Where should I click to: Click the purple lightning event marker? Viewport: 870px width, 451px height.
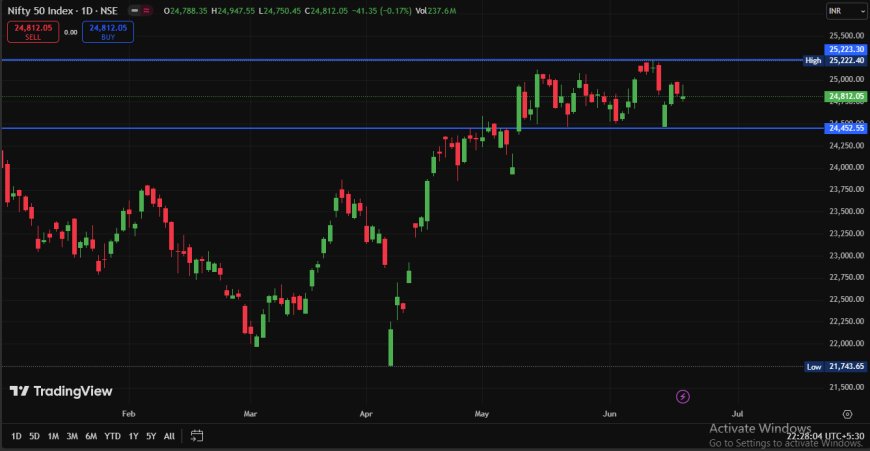coord(683,397)
